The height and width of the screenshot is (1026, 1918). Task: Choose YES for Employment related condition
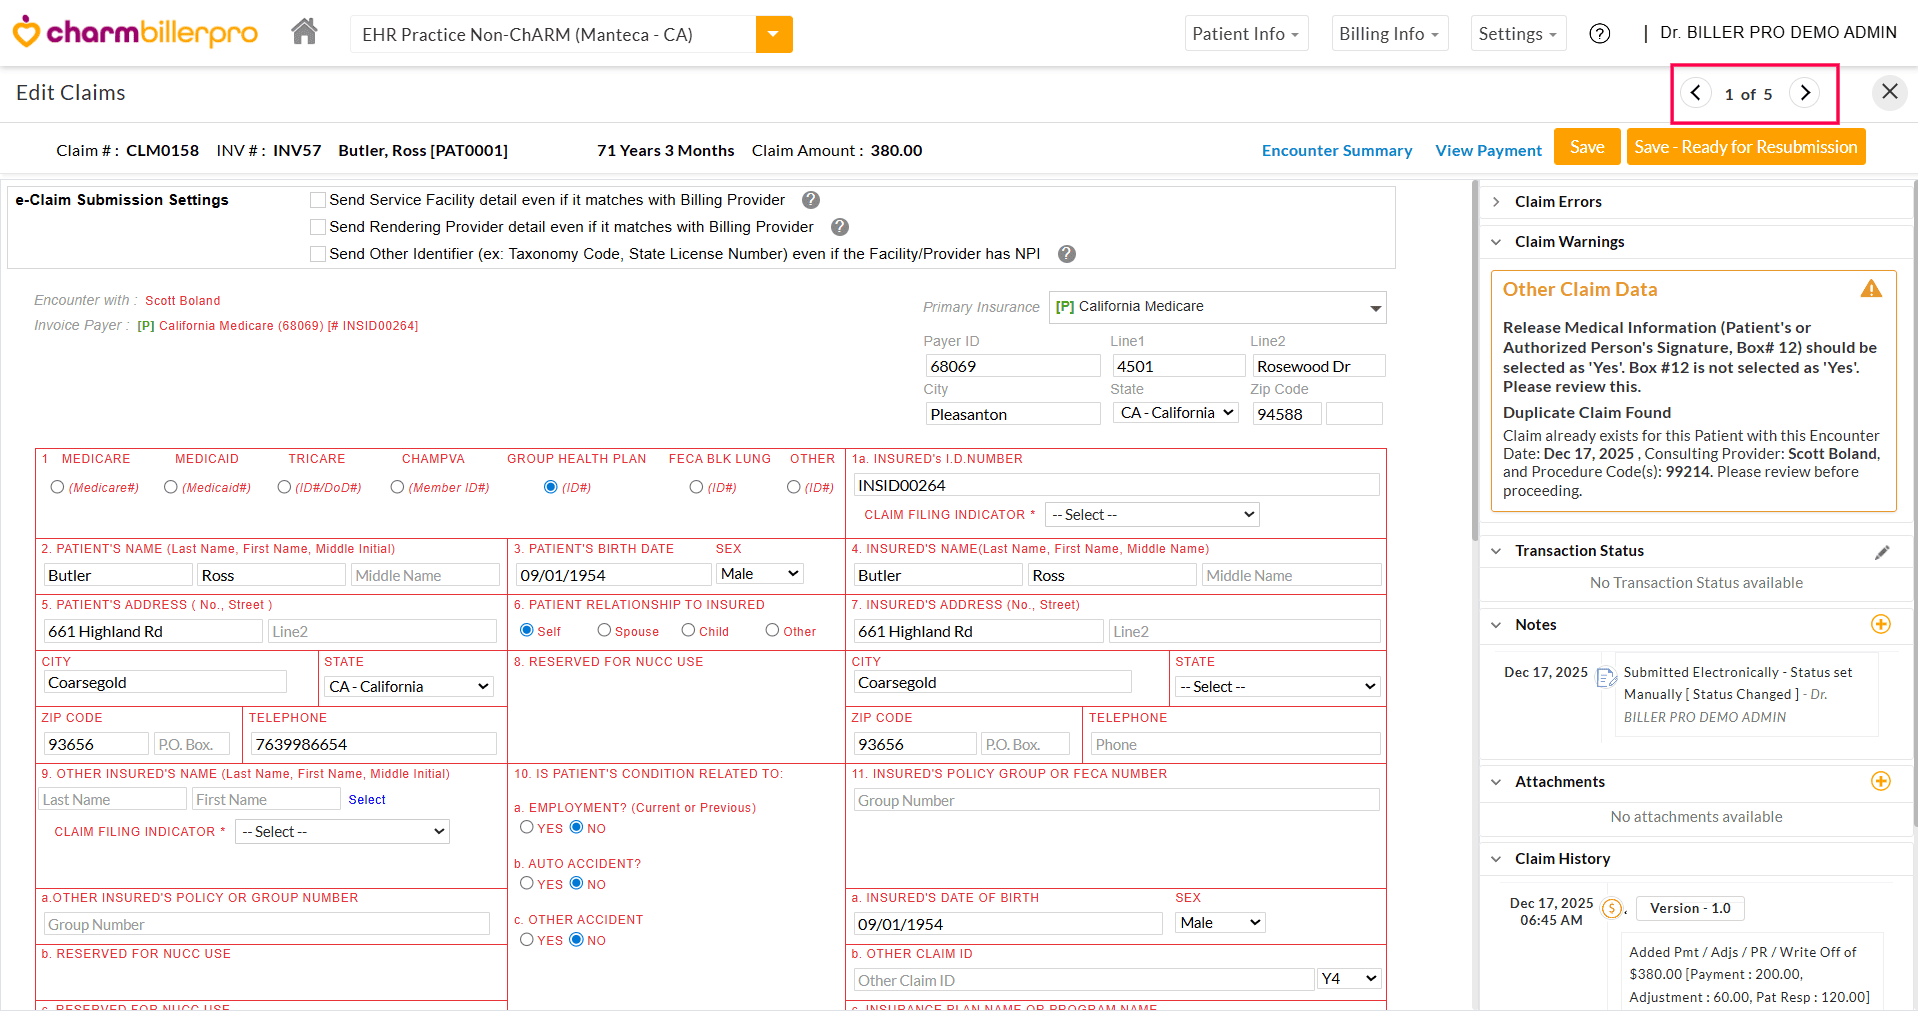click(527, 827)
